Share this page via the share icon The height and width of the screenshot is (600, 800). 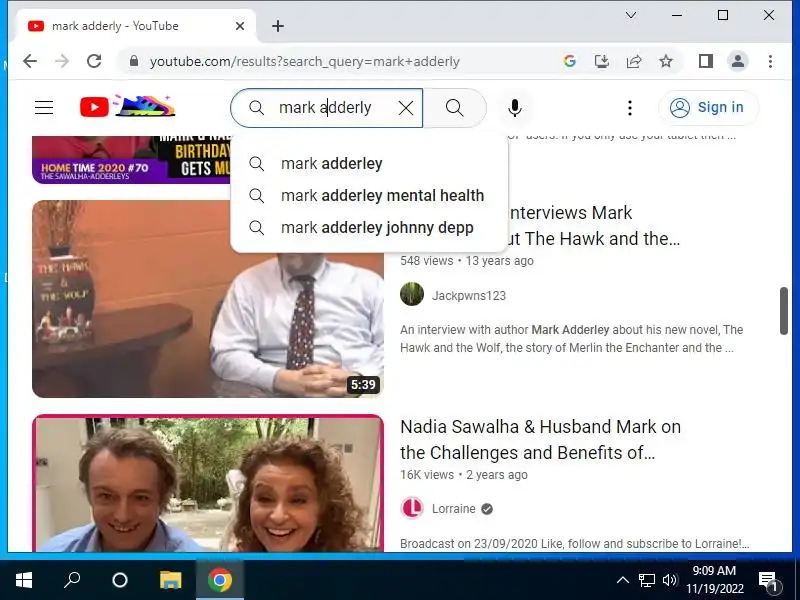[x=634, y=61]
